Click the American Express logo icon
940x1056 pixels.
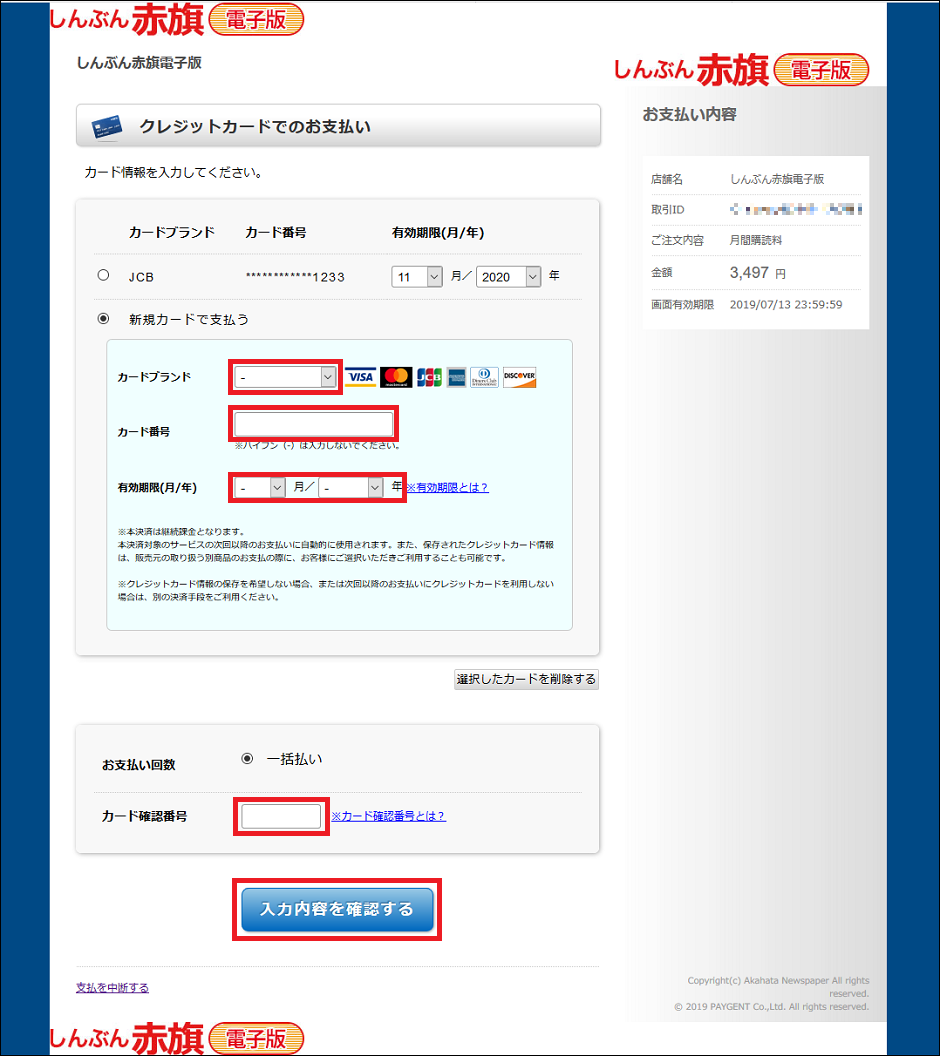456,377
